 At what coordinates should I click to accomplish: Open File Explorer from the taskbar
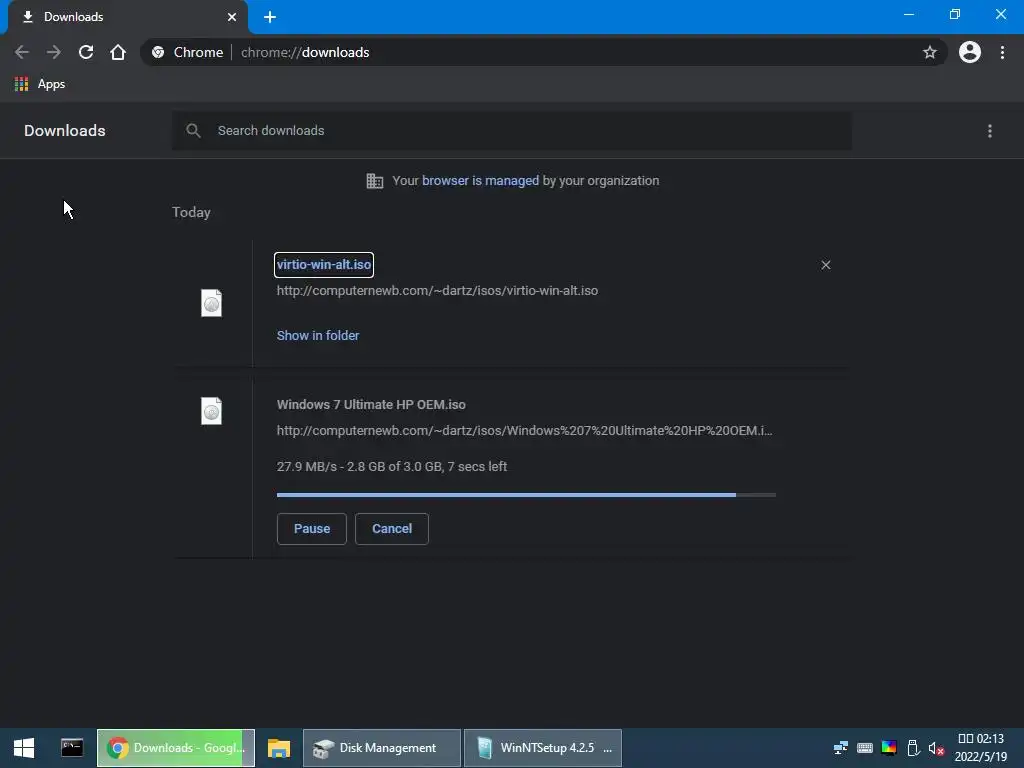point(279,748)
